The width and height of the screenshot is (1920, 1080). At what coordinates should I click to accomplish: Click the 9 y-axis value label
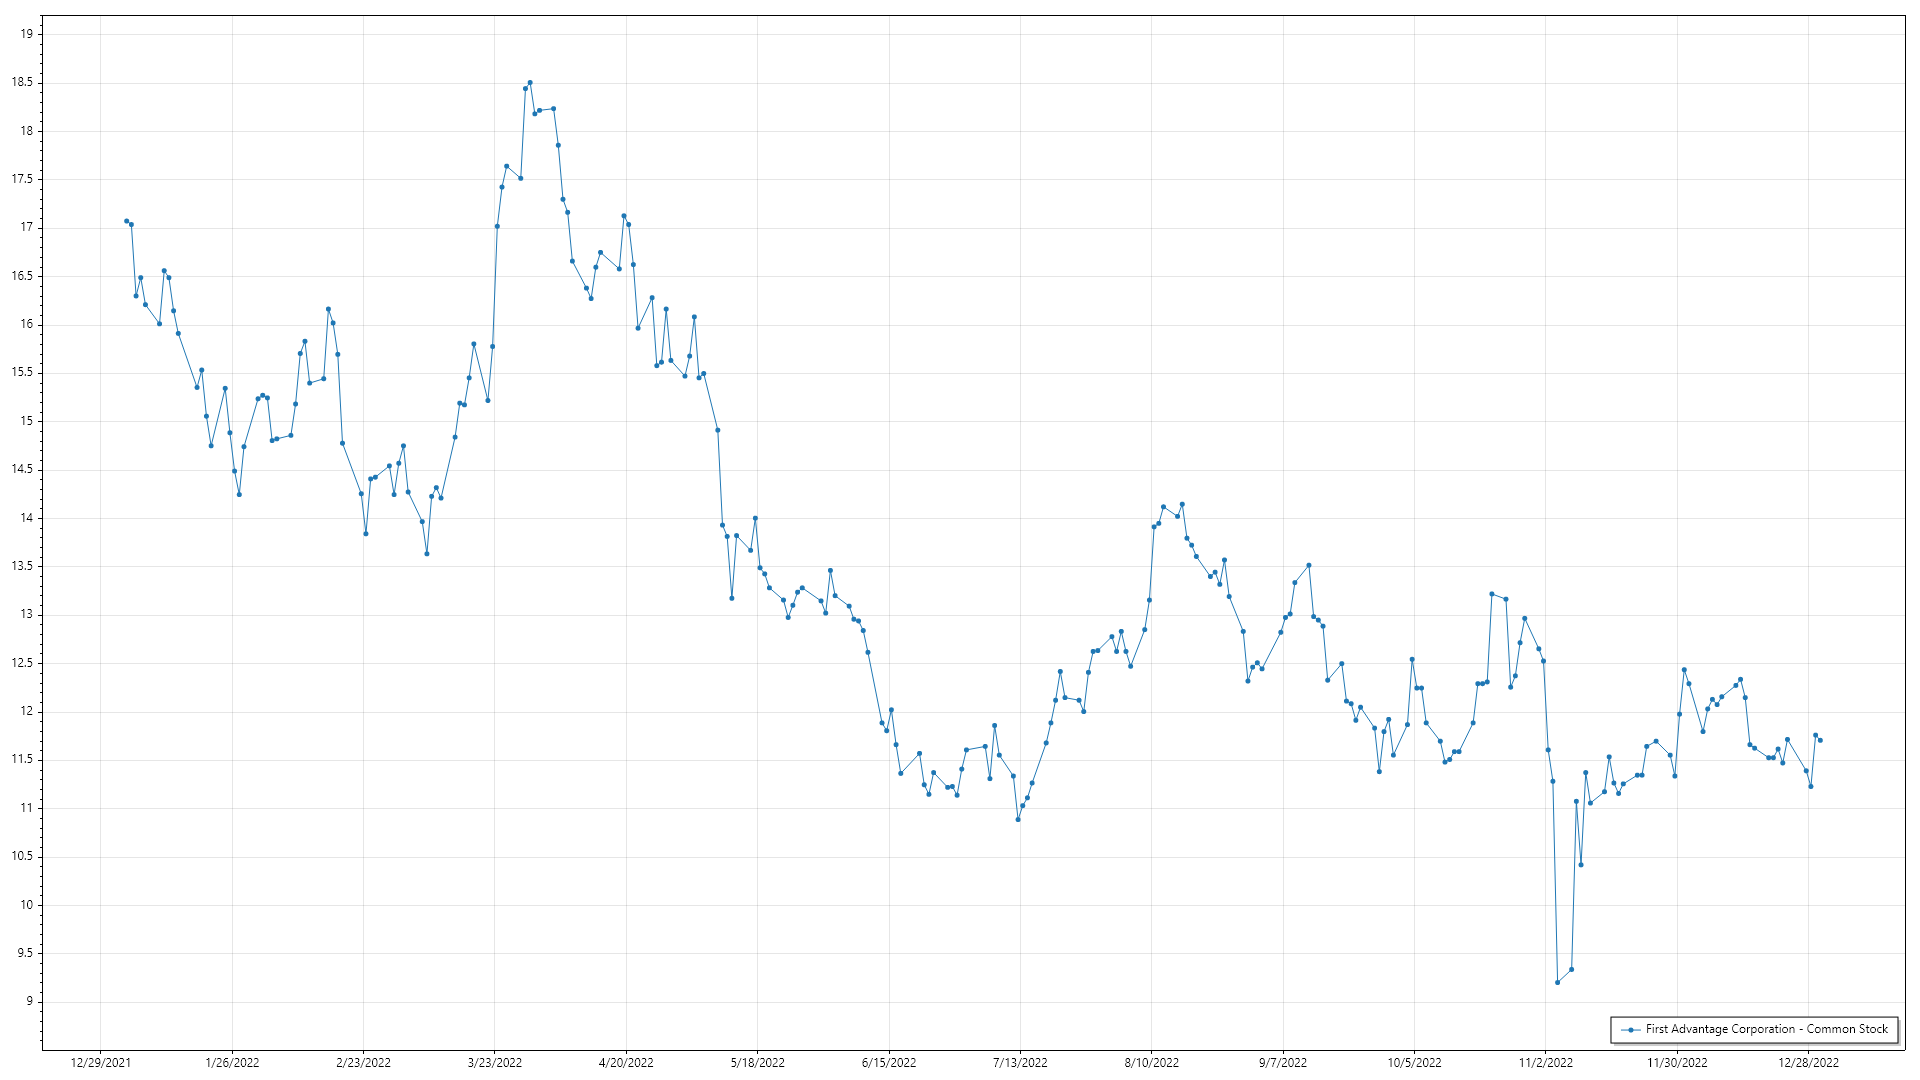(30, 1001)
